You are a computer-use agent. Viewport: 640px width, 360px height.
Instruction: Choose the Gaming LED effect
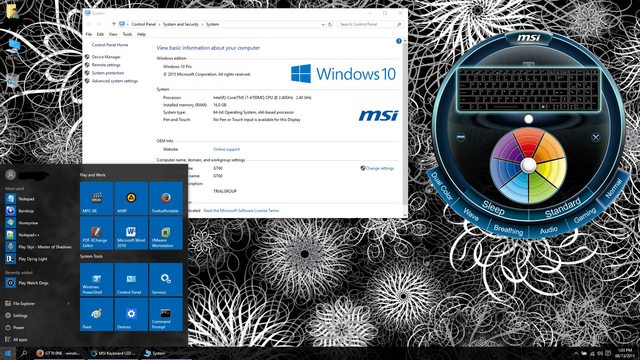pyautogui.click(x=585, y=215)
